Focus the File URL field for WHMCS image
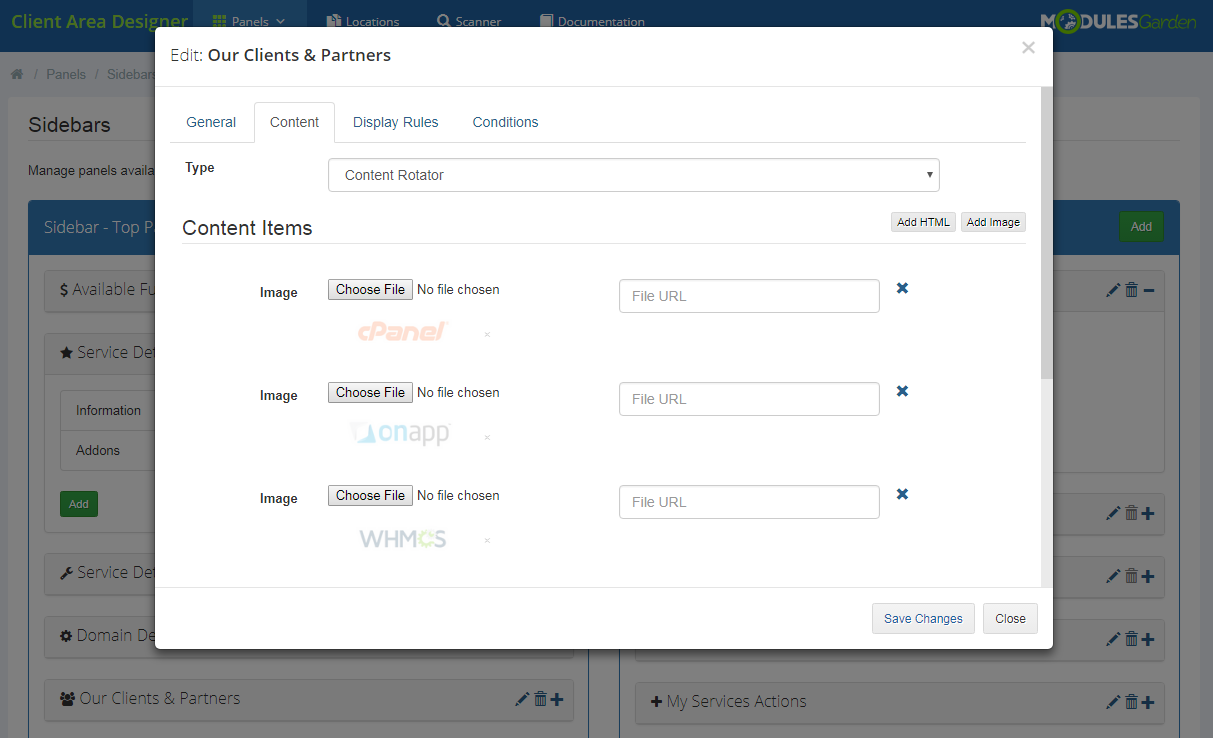1213x738 pixels. [749, 502]
